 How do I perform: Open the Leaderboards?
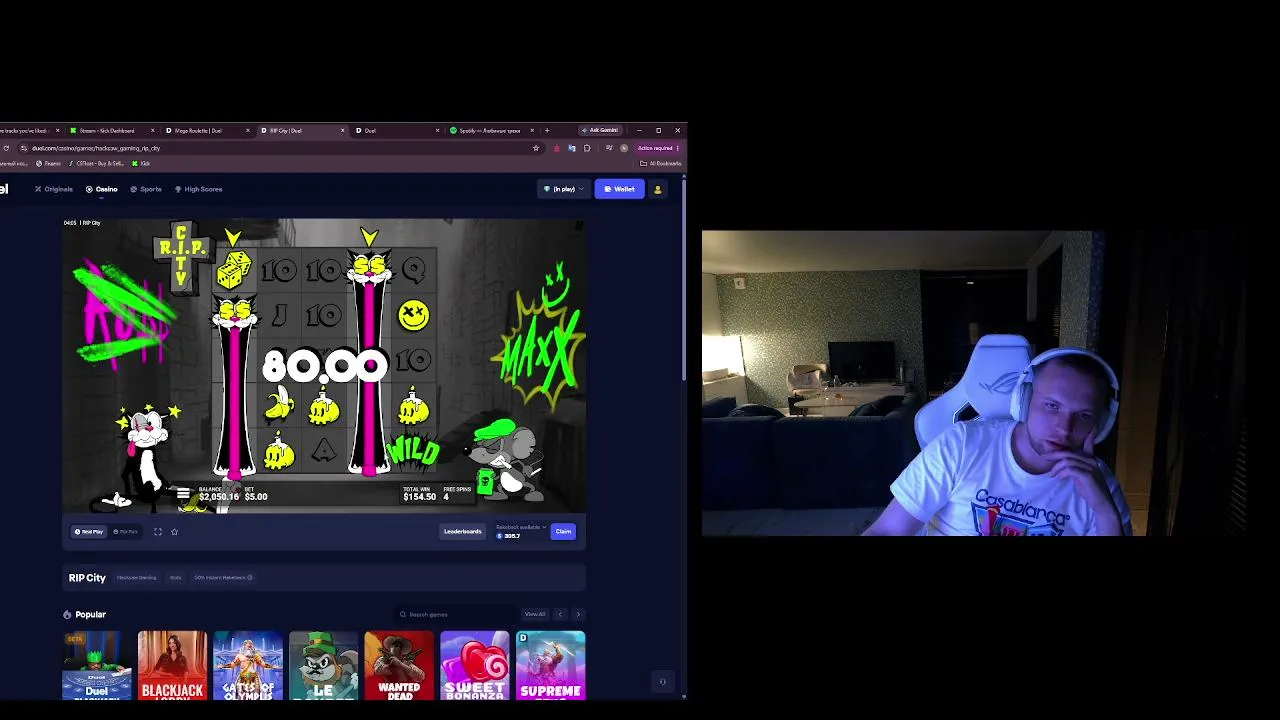click(462, 532)
